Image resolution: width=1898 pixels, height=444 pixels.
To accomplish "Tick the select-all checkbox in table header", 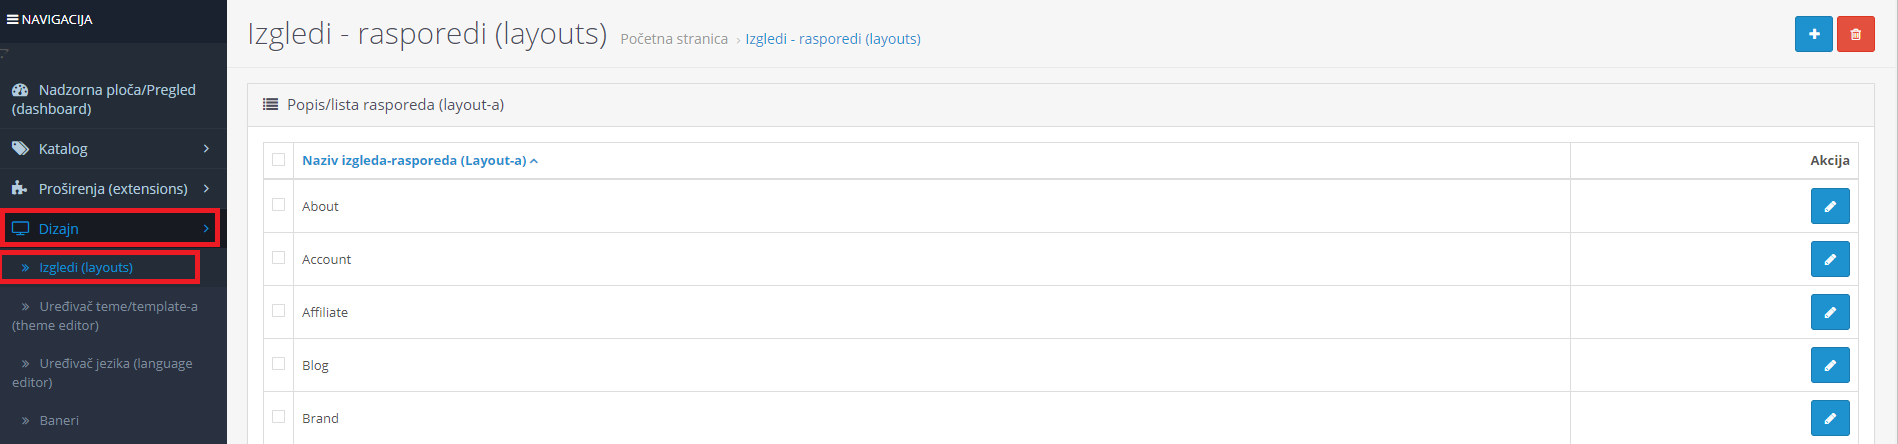I will (x=278, y=159).
